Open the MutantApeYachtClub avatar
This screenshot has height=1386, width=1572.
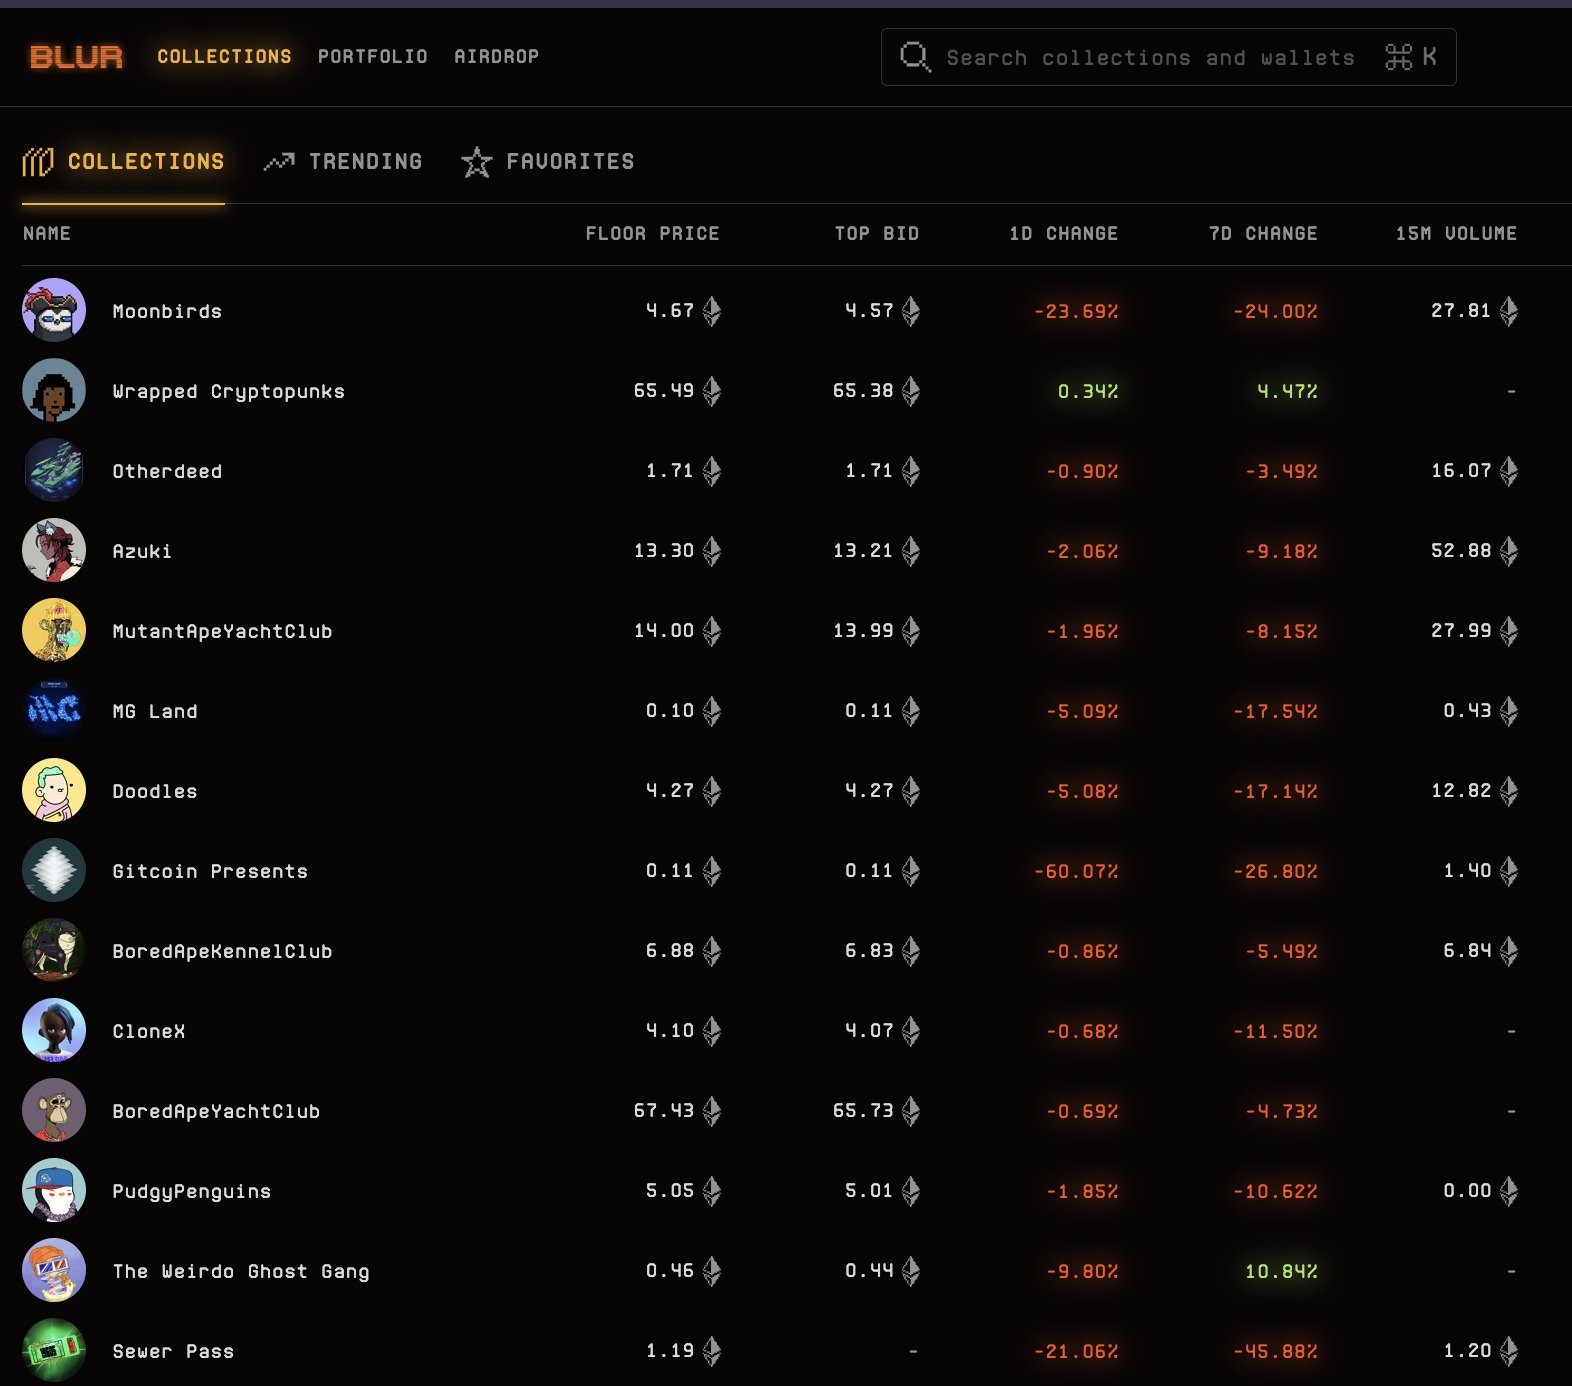(54, 631)
